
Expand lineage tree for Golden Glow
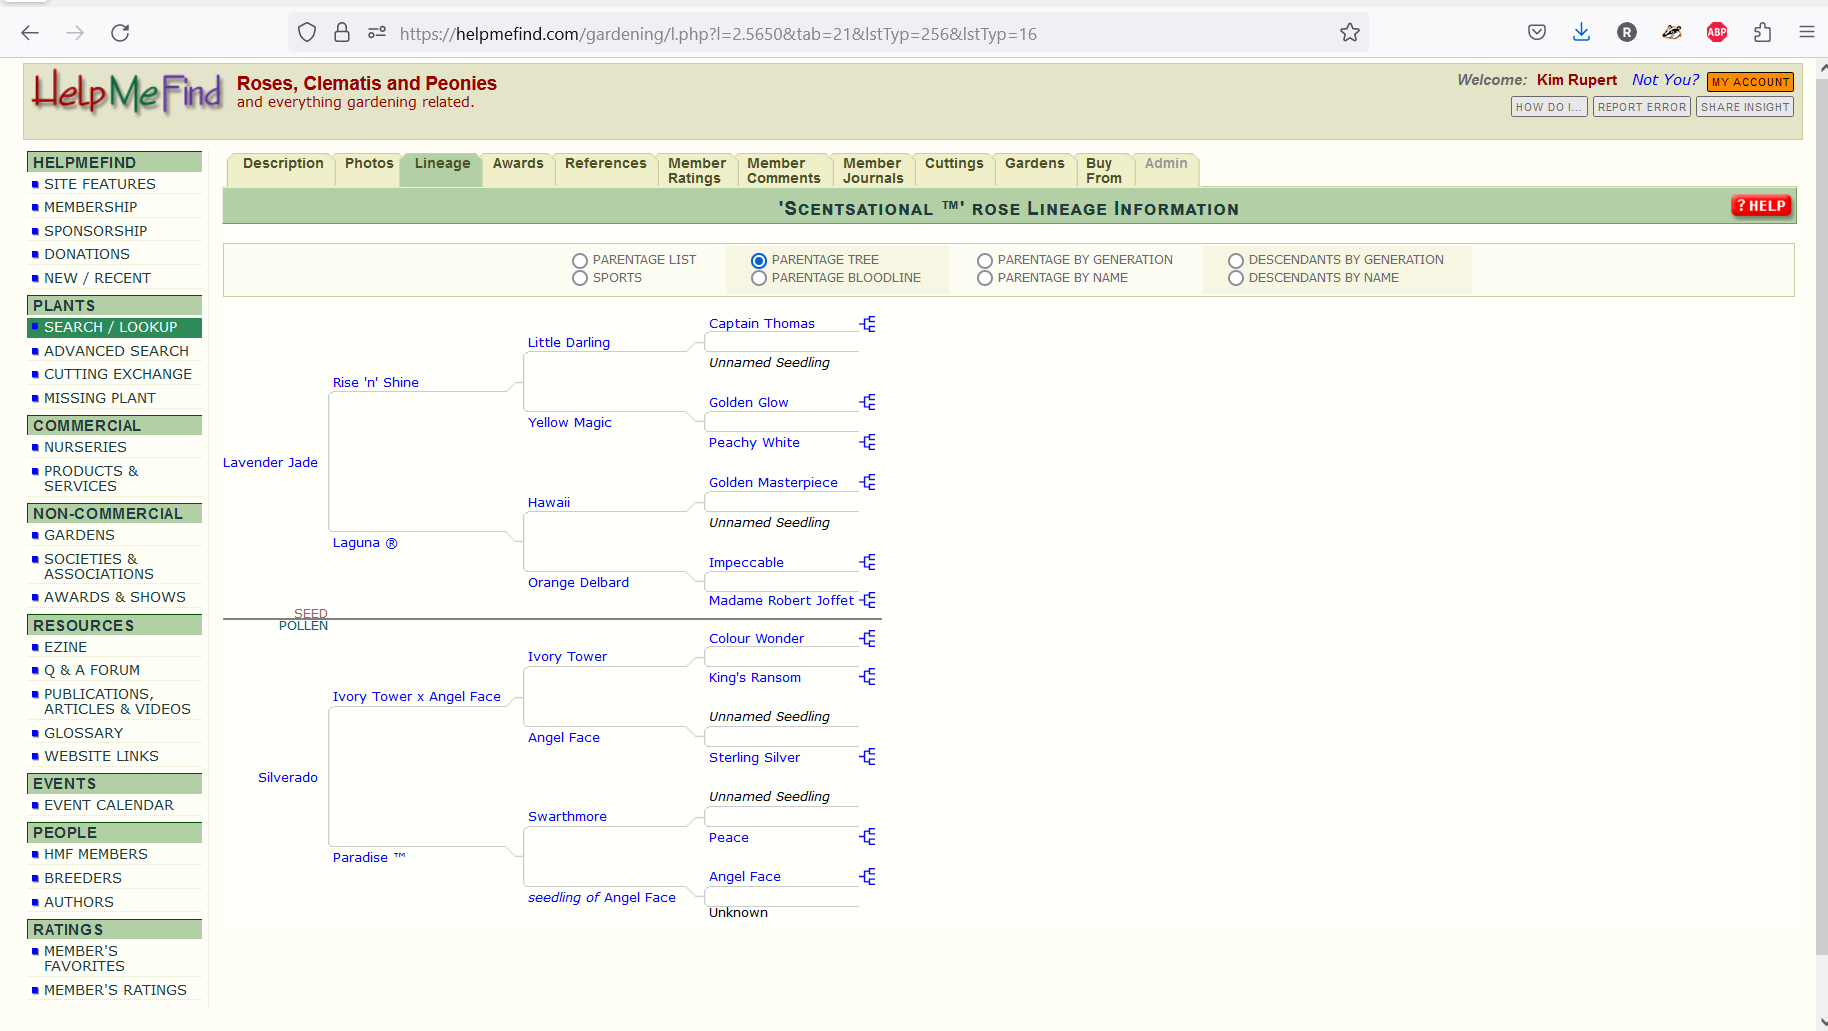pyautogui.click(x=868, y=402)
